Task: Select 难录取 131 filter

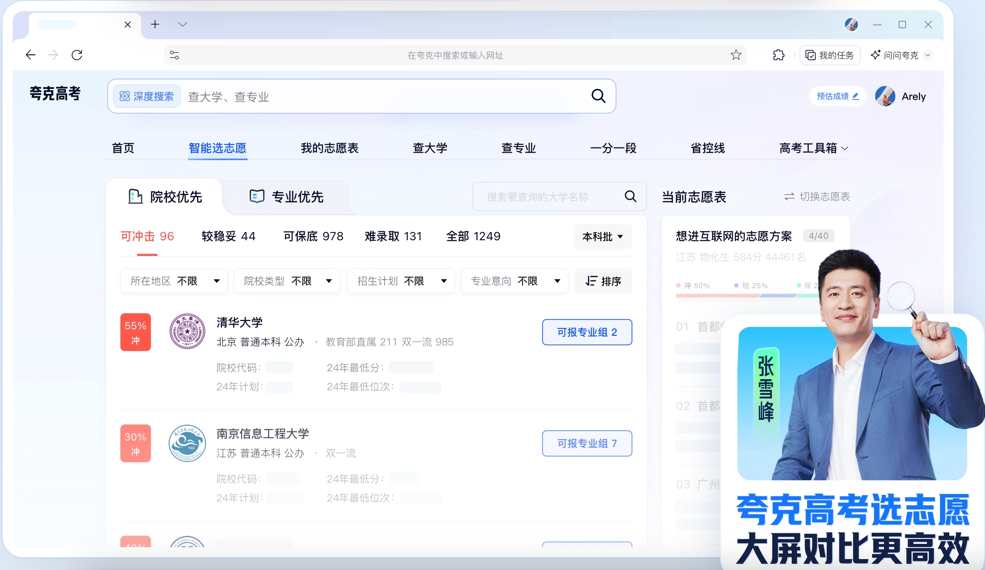Action: pyautogui.click(x=393, y=236)
